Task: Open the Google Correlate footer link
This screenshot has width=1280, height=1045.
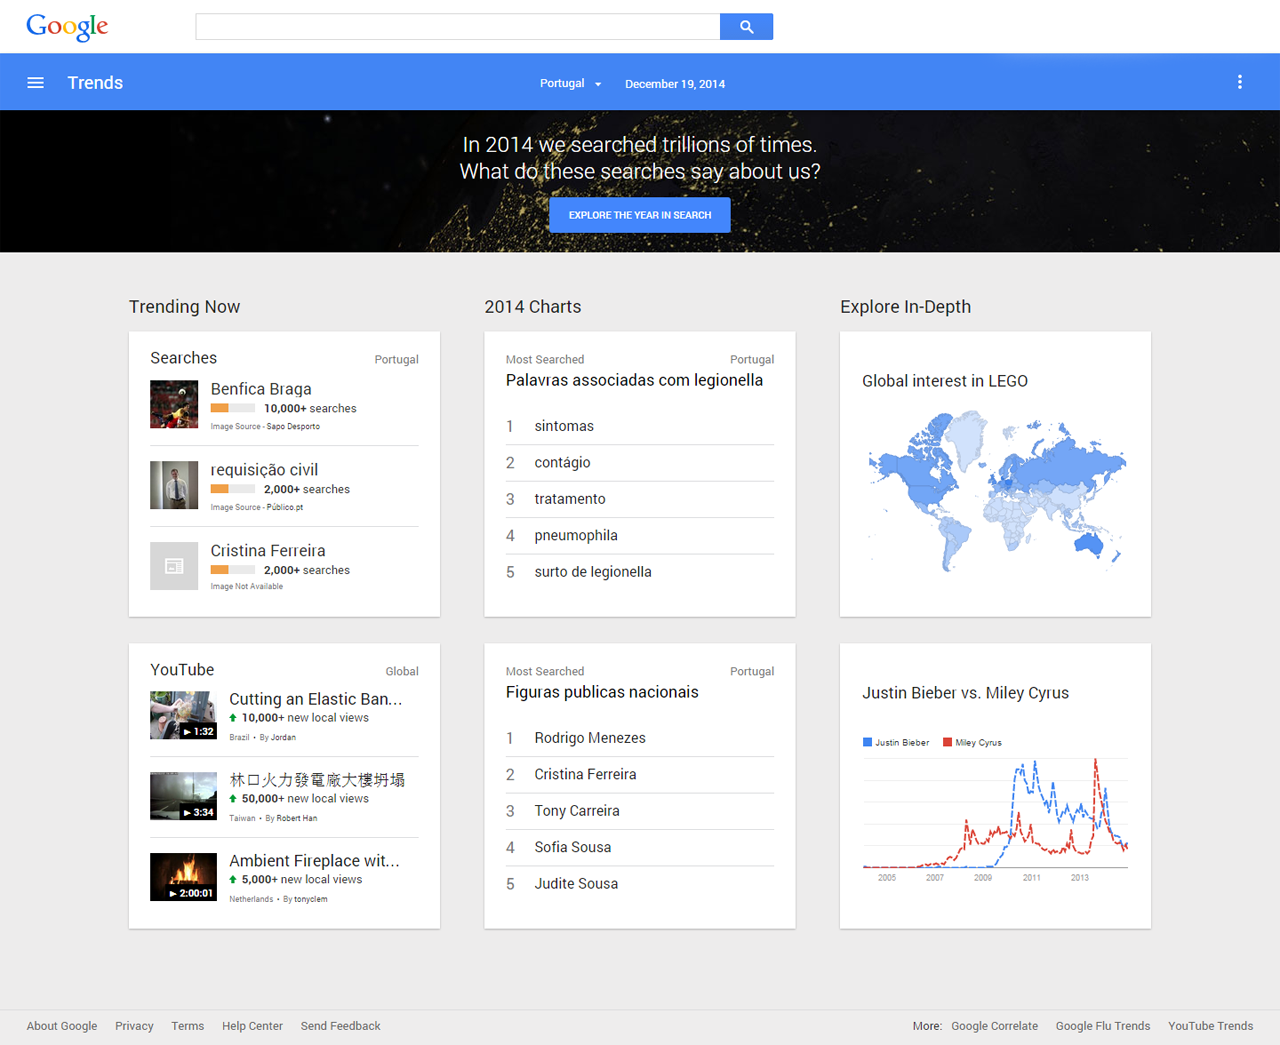Action: pos(994,1026)
